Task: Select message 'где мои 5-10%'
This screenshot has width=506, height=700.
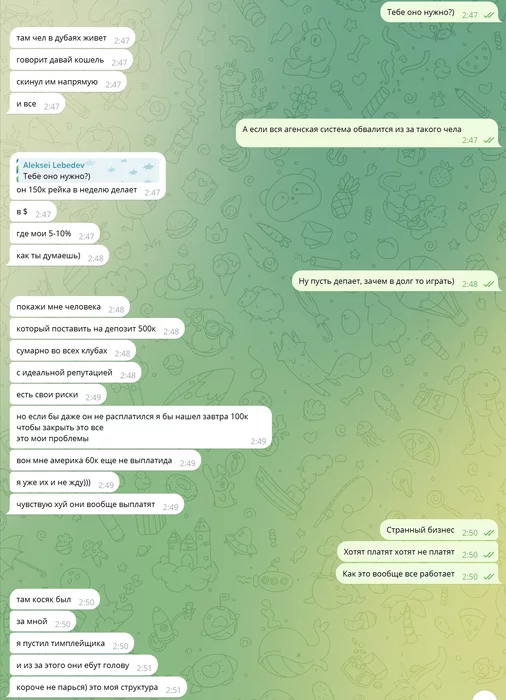Action: [54, 233]
